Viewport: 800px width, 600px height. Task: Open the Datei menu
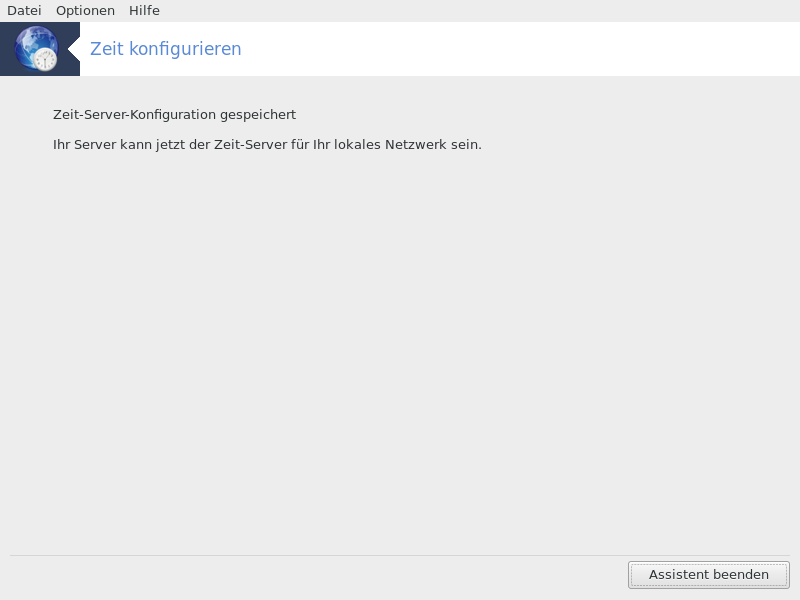24,11
